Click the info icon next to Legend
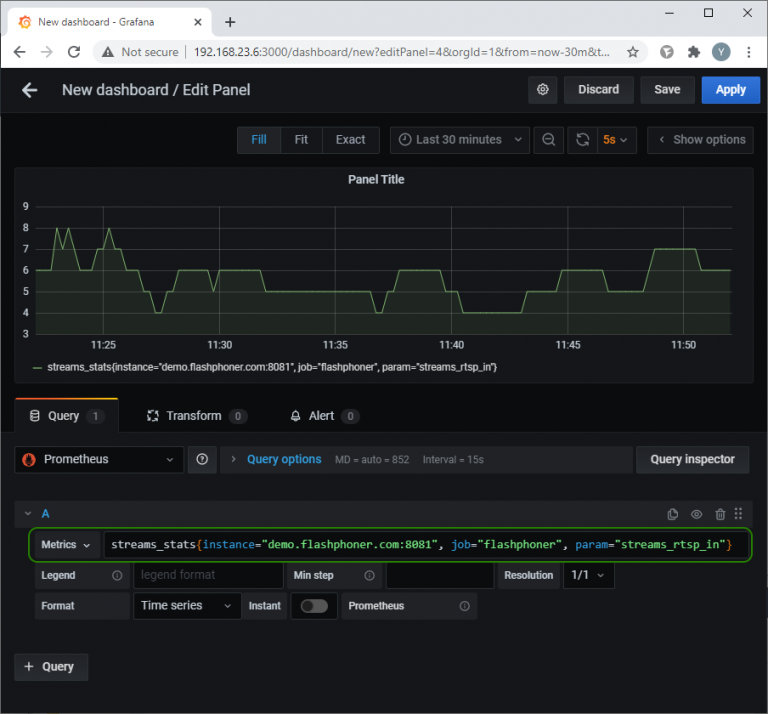 click(x=117, y=576)
